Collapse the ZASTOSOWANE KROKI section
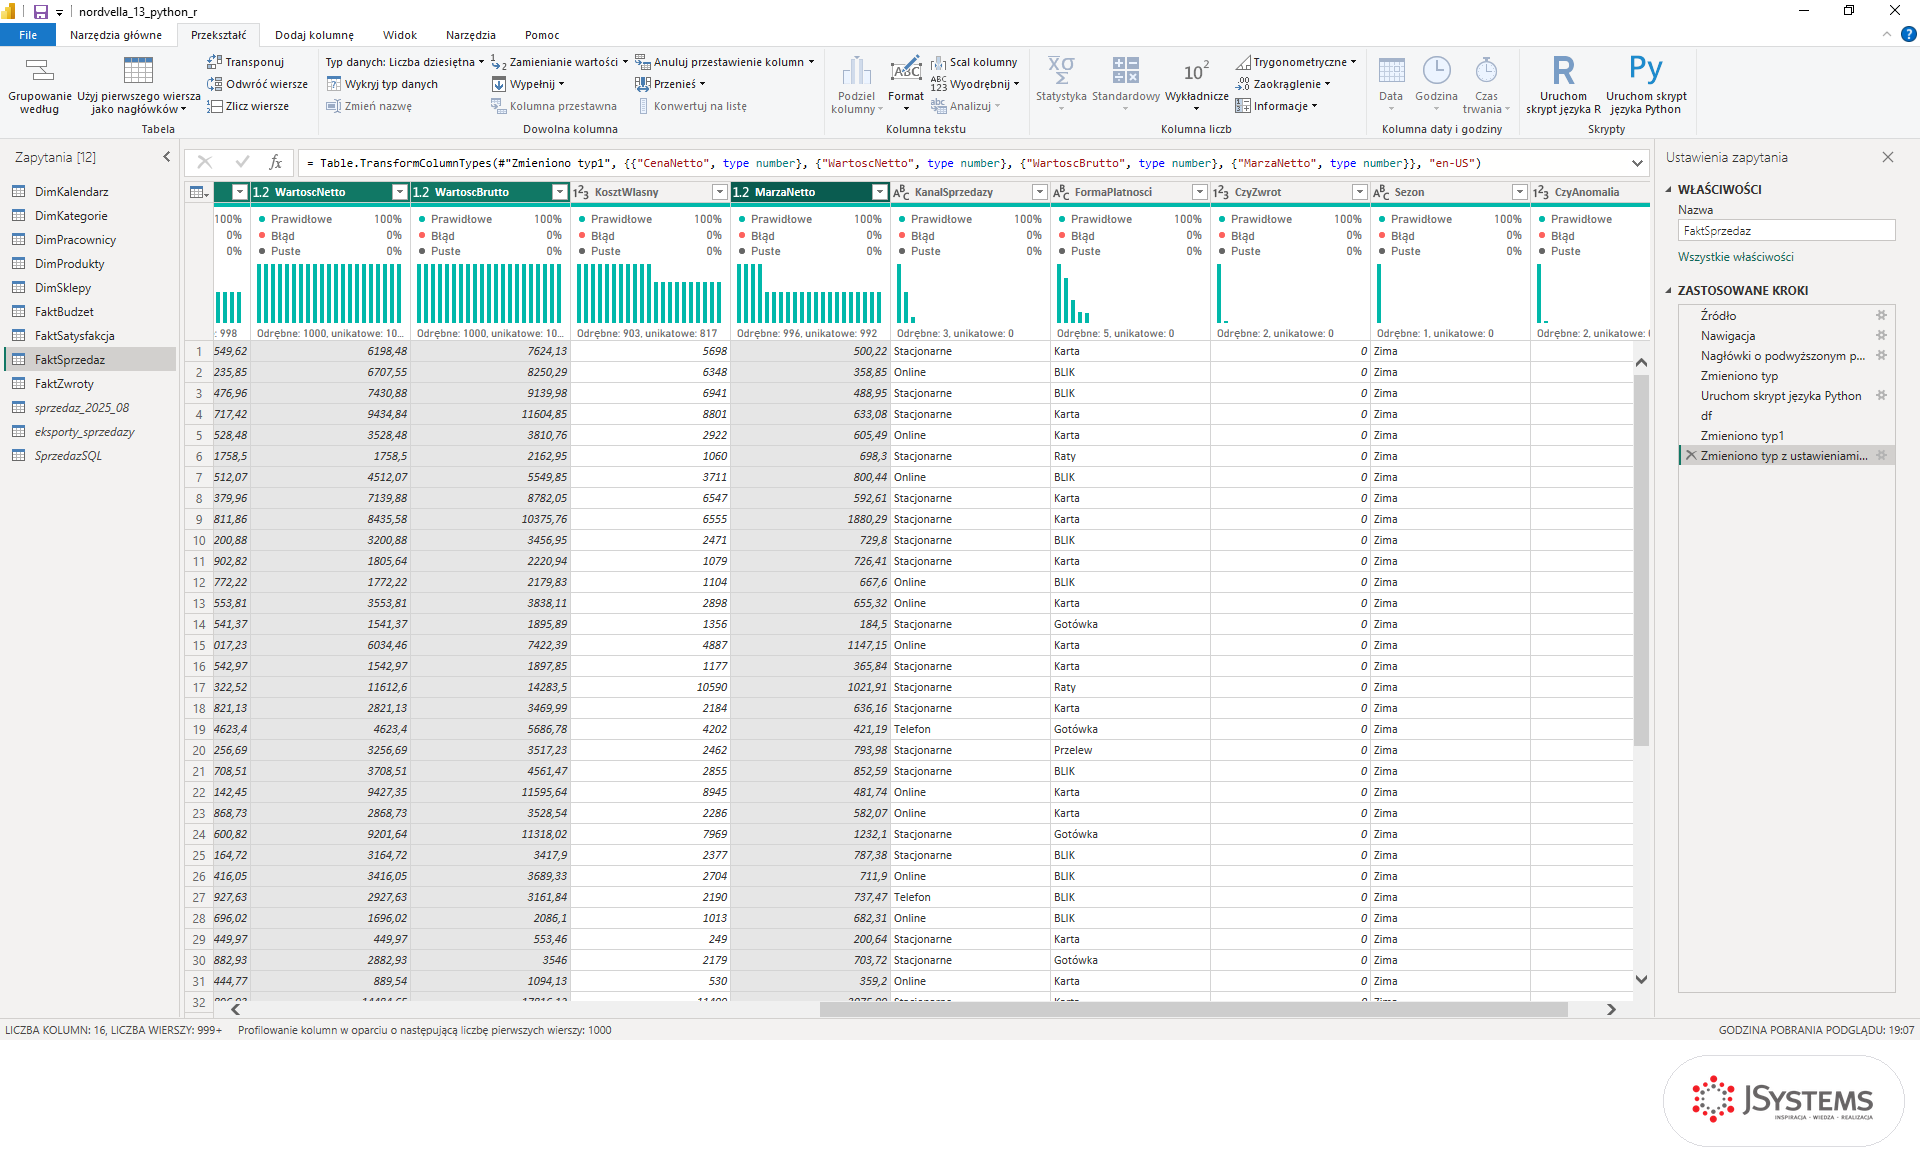This screenshot has width=1920, height=1162. pyautogui.click(x=1669, y=291)
